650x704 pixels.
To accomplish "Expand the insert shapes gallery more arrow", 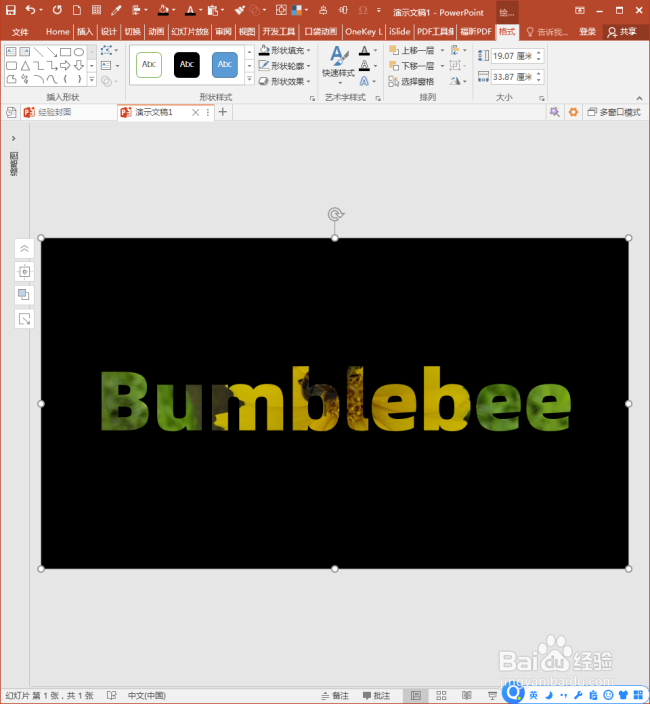I will coord(92,79).
